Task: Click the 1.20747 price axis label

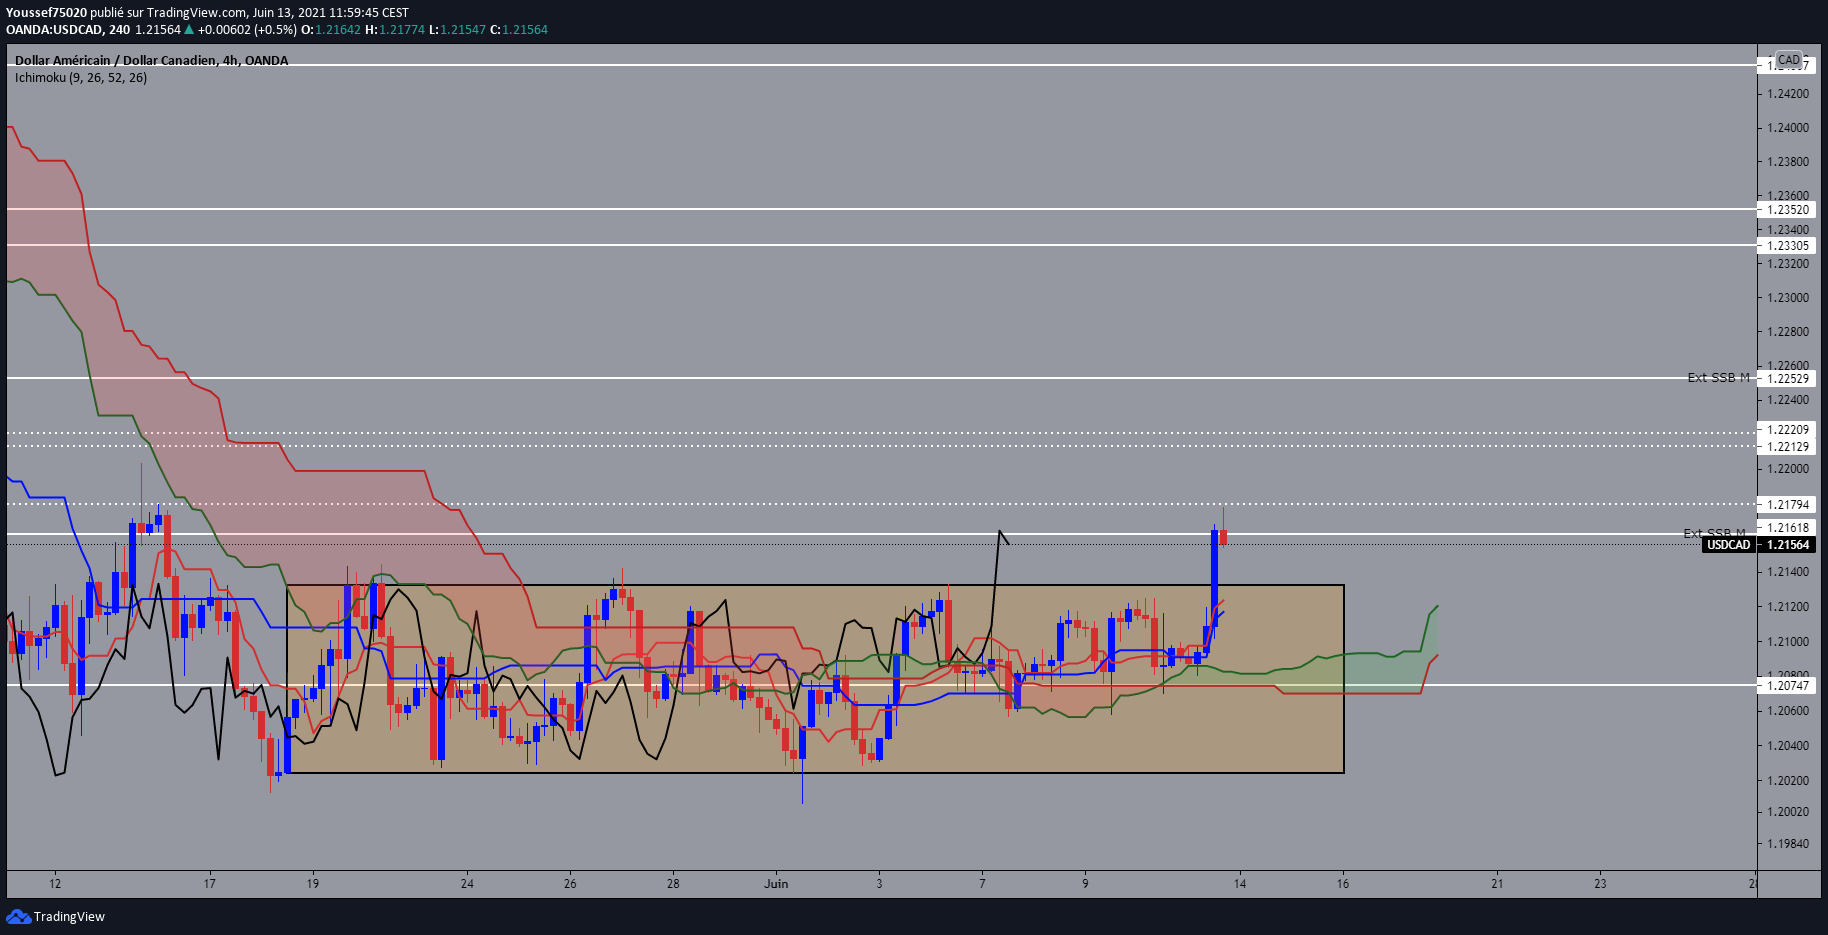Action: click(x=1787, y=685)
